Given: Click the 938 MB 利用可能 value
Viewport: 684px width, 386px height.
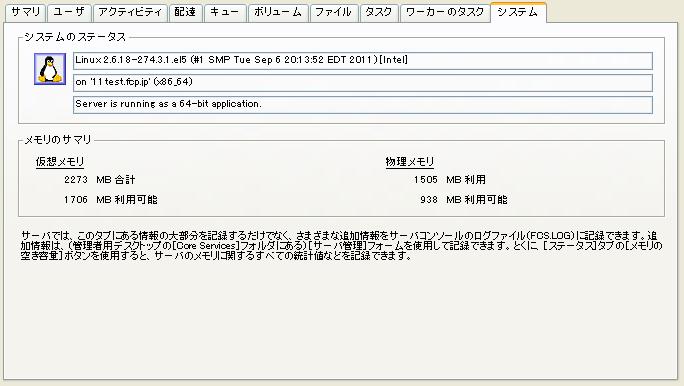Looking at the screenshot, I should (x=464, y=200).
